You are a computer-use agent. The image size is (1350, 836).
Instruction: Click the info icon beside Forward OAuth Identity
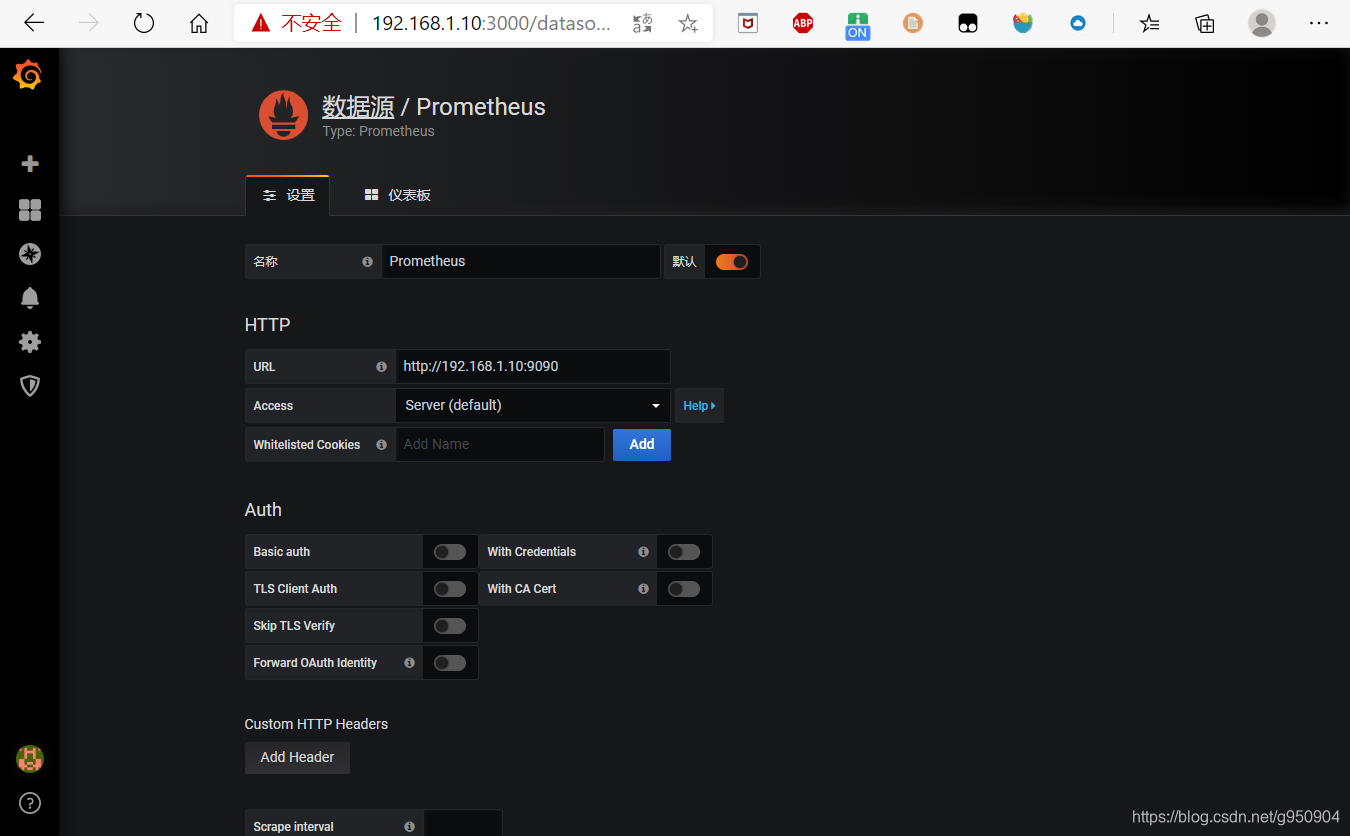pyautogui.click(x=409, y=663)
